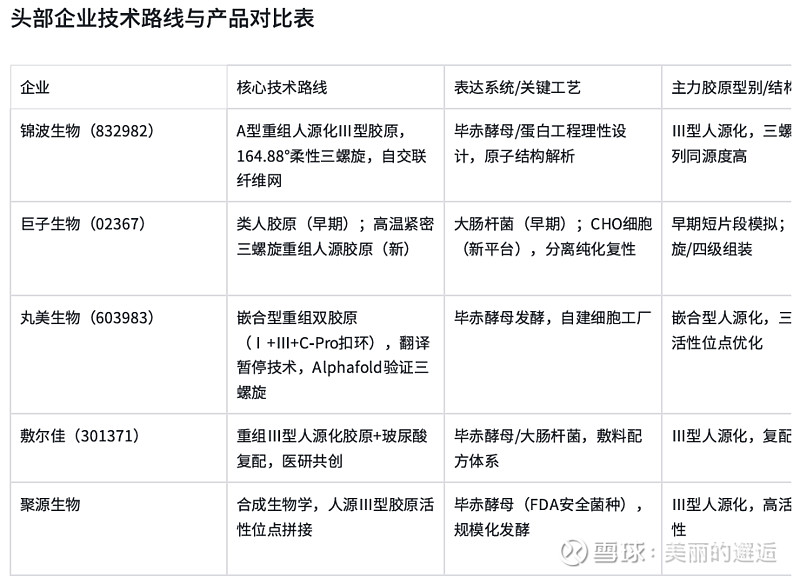The width and height of the screenshot is (800, 577).
Task: Click cell 毕赤酵母/蛋白工程理性设计
Action: point(553,155)
